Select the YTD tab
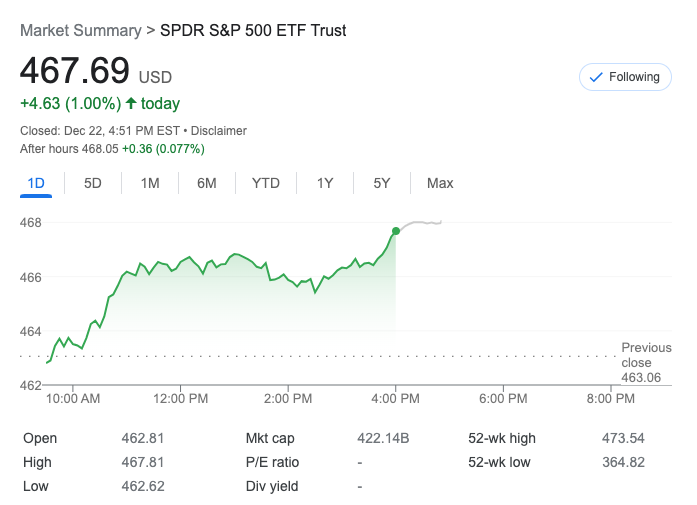 (266, 183)
